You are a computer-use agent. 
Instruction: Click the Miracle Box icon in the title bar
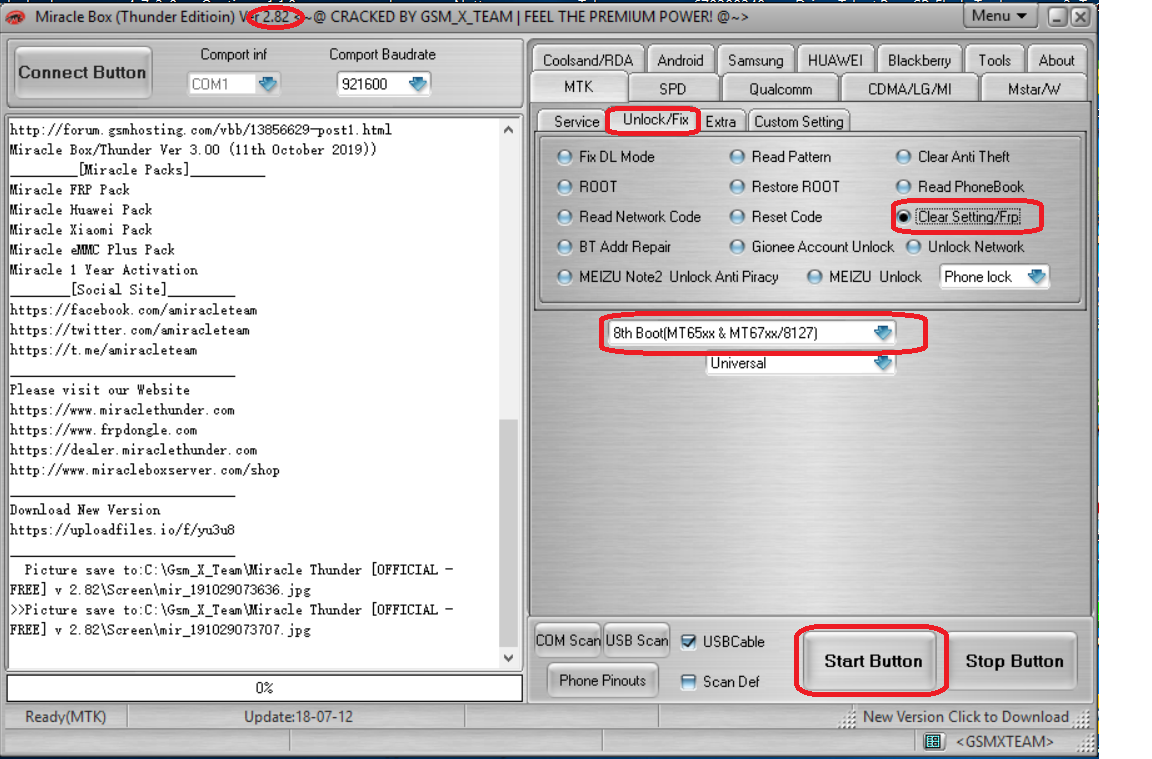pyautogui.click(x=14, y=16)
